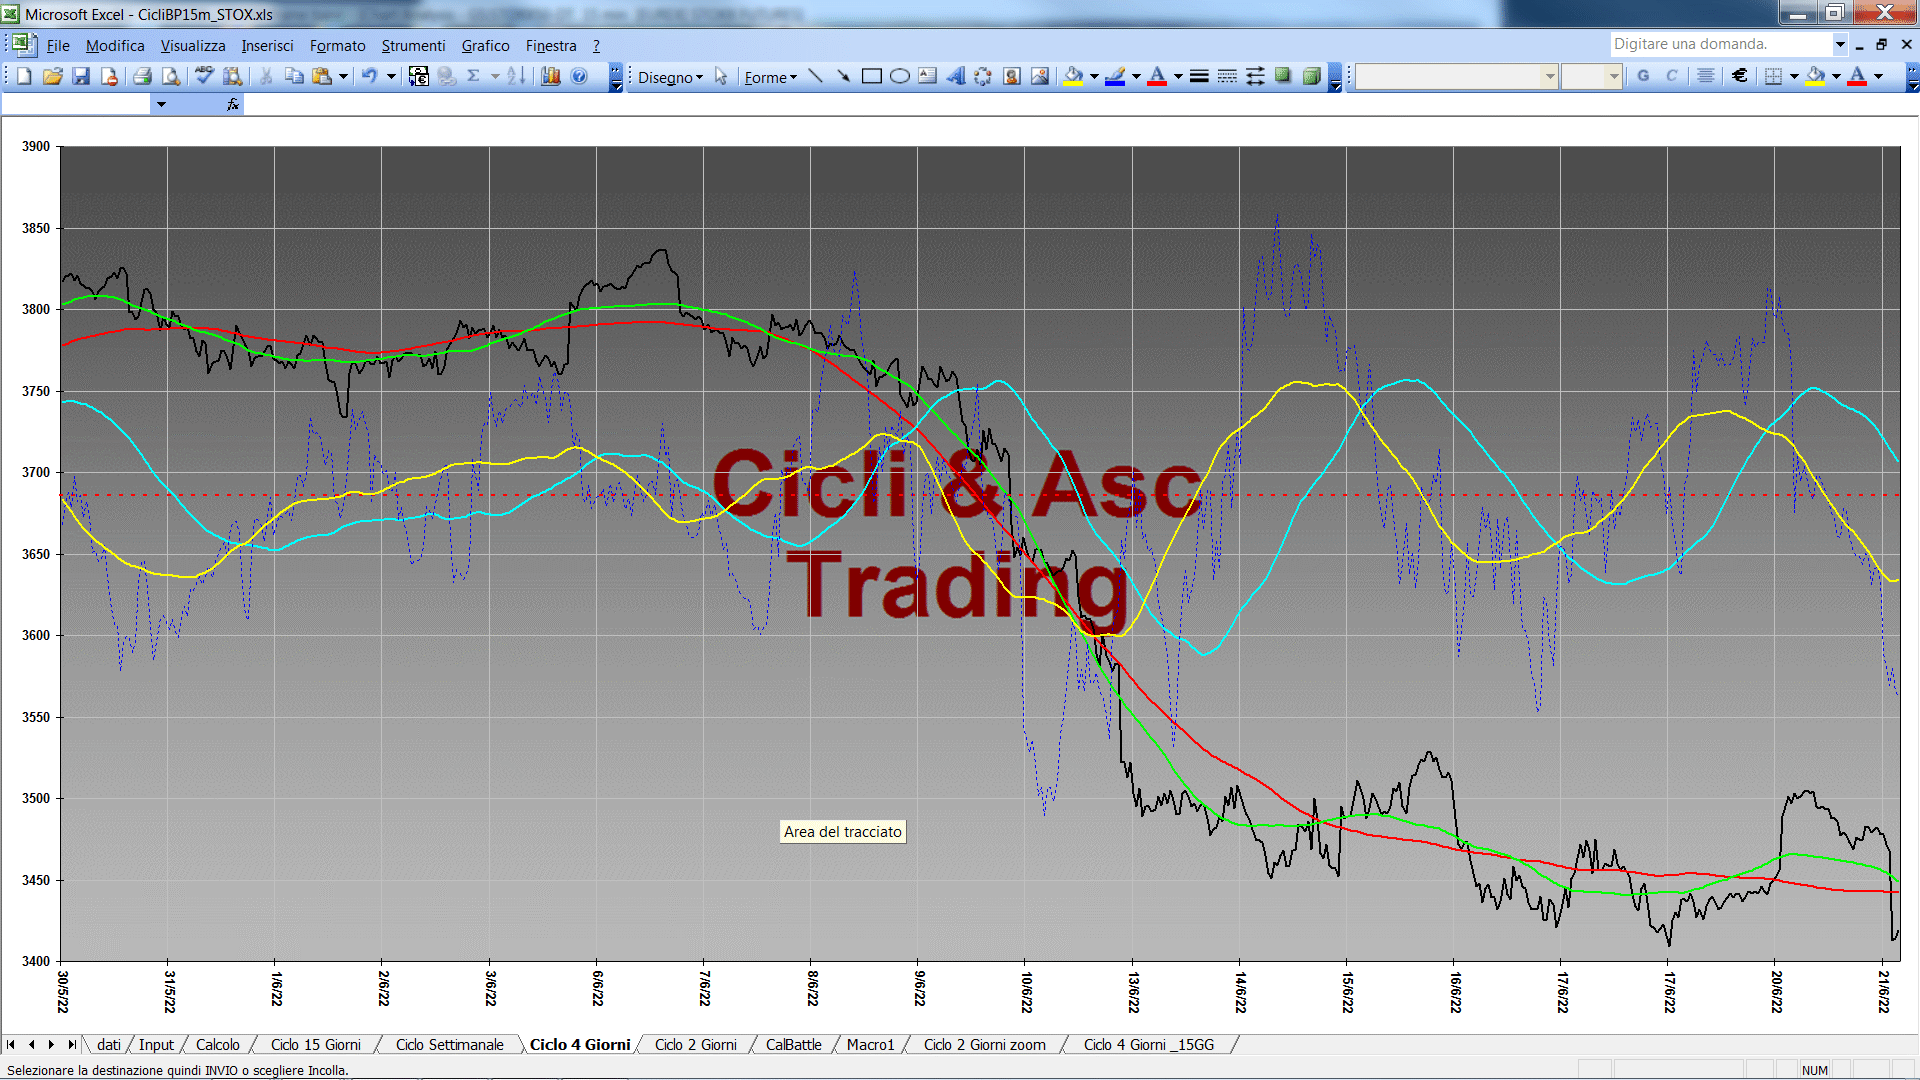Click the Undo arrow icon
Viewport: 1920px width, 1080px height.
click(369, 76)
